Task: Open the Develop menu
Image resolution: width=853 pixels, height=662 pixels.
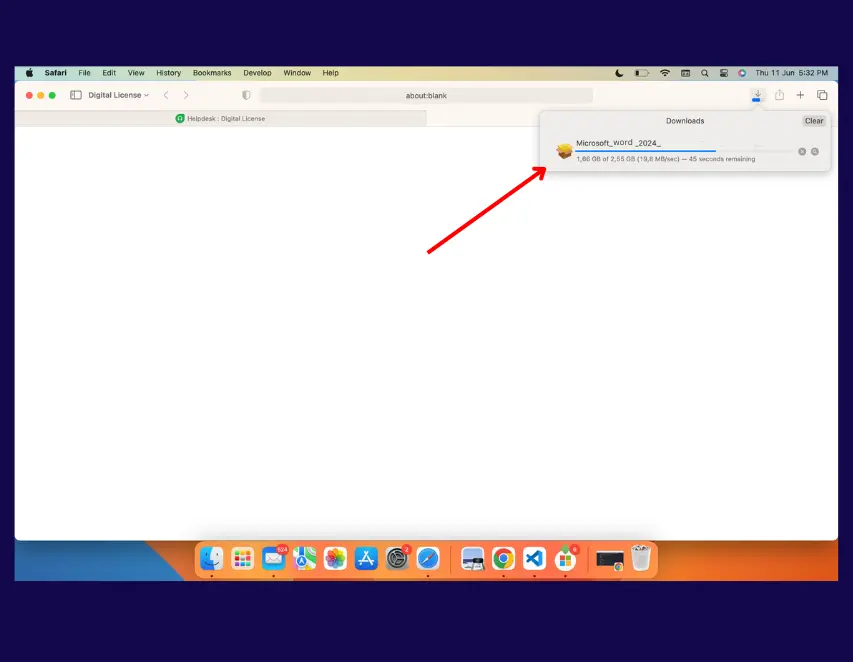Action: coord(257,73)
